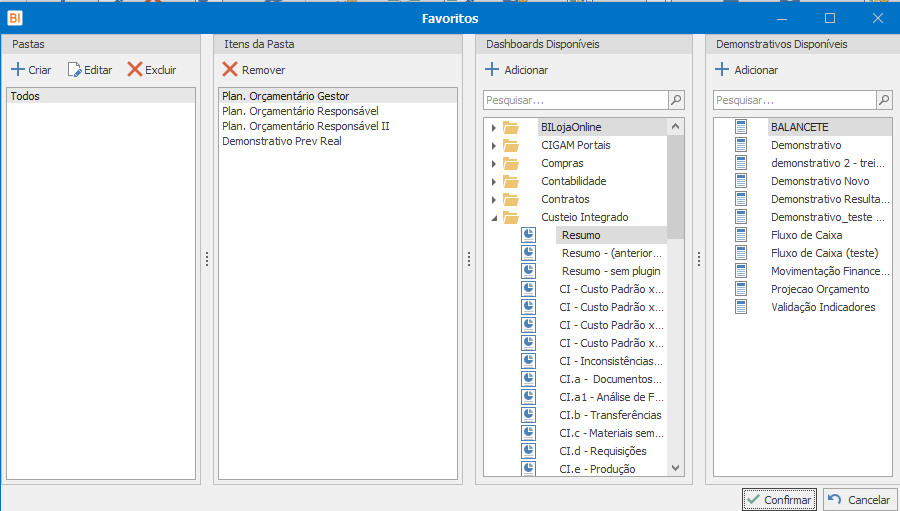Expand the Contabilidade folder node
Viewport: 900px width, 511px height.
pyautogui.click(x=493, y=182)
